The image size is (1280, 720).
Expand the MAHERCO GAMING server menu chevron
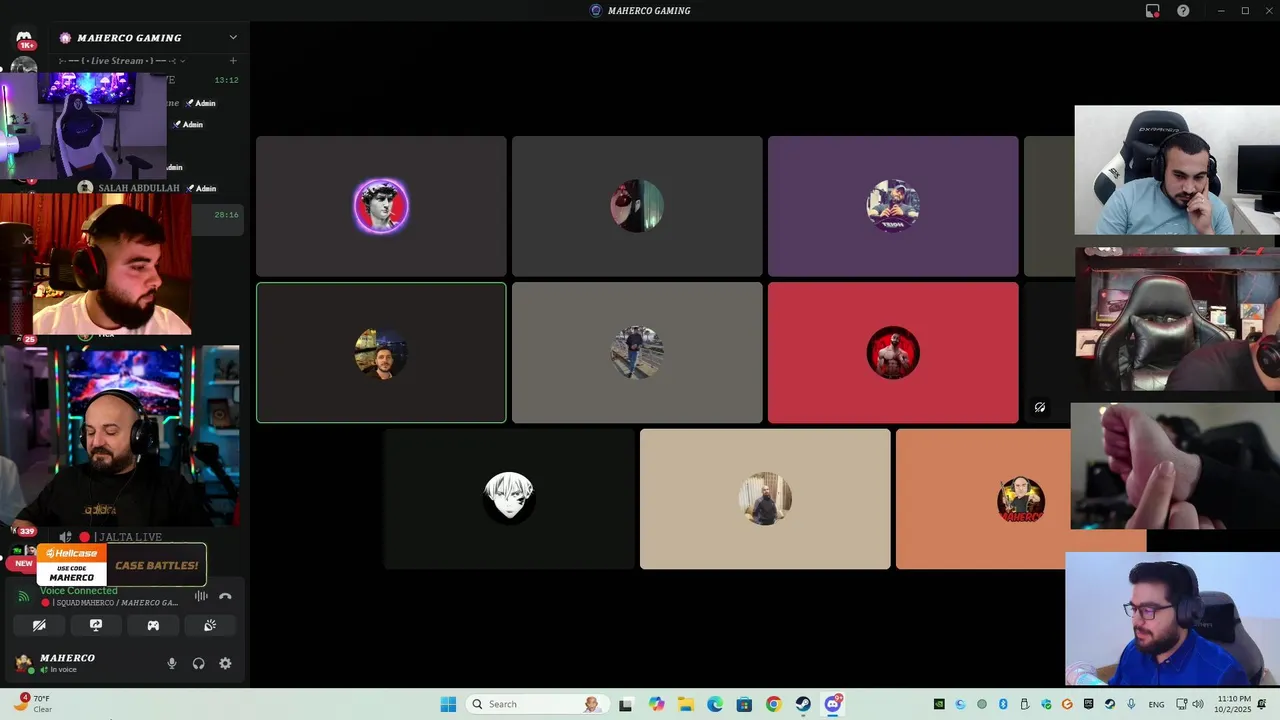click(233, 38)
